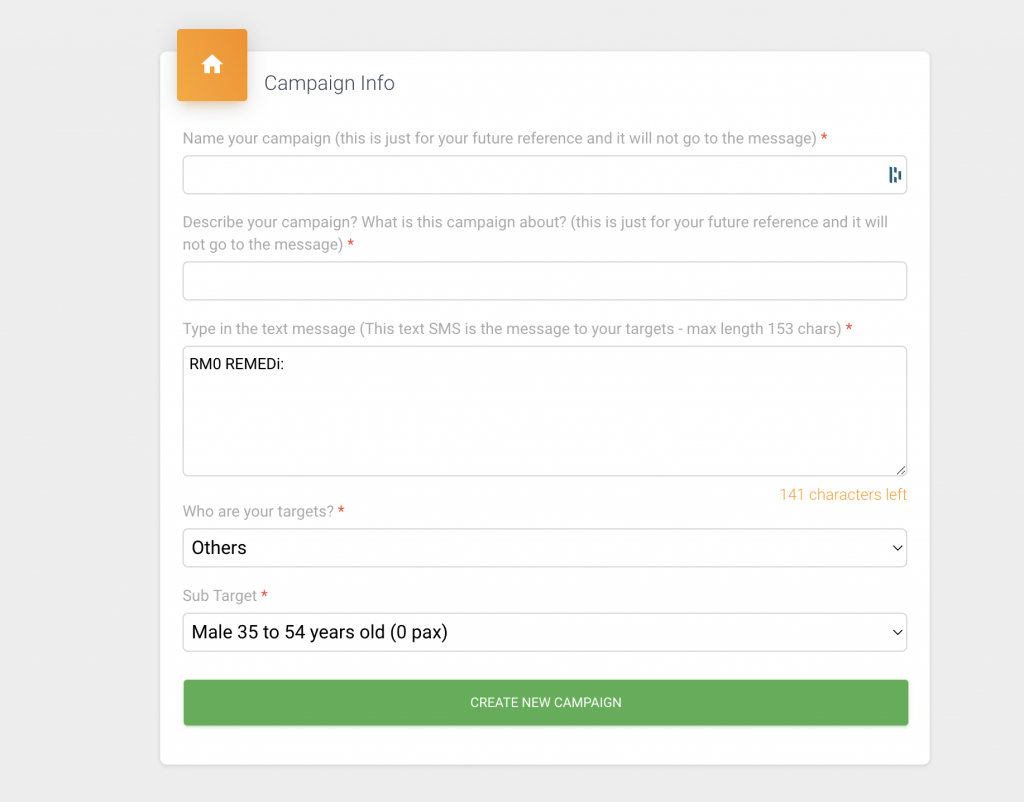Screen dimensions: 1024x802
Task: Click the password manager icon in name field
Action: coord(894,174)
